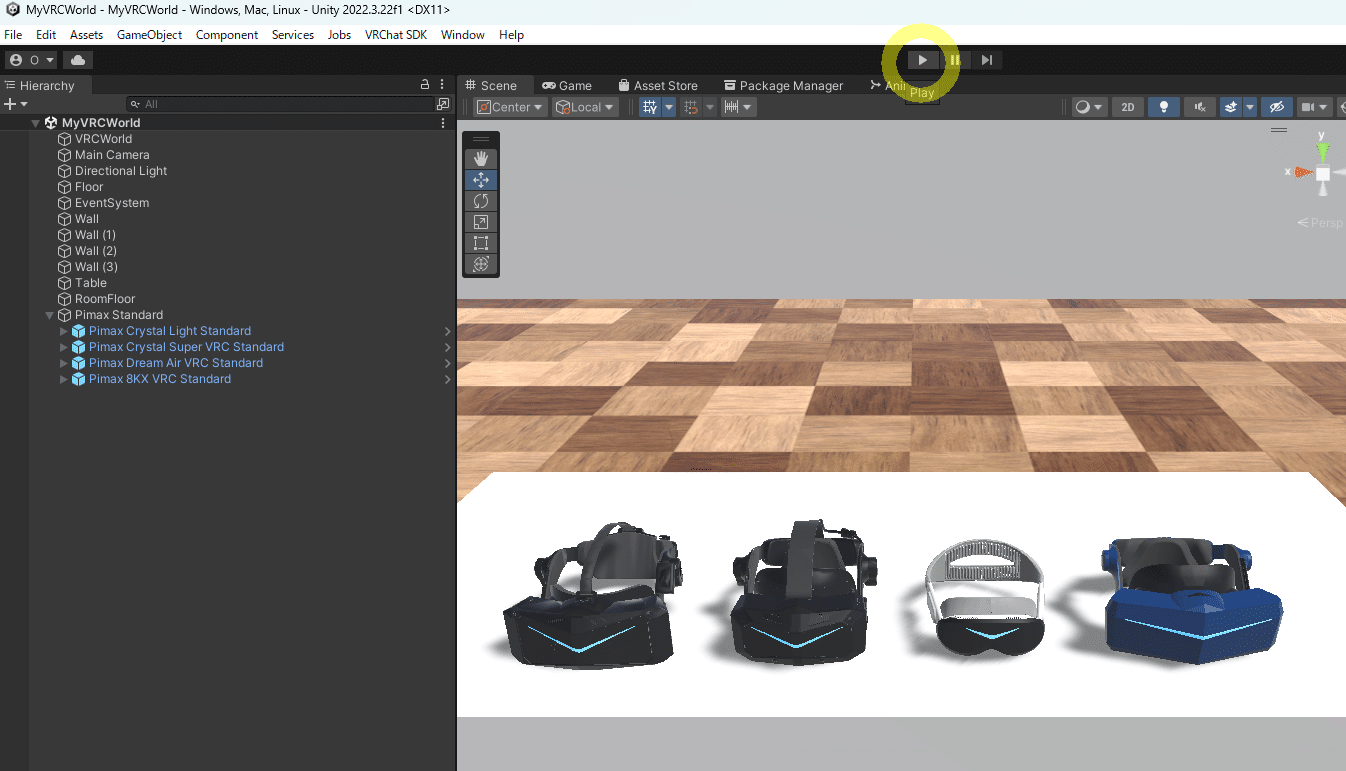The image size is (1346, 771).
Task: Open the GameObject menu
Action: coord(150,35)
